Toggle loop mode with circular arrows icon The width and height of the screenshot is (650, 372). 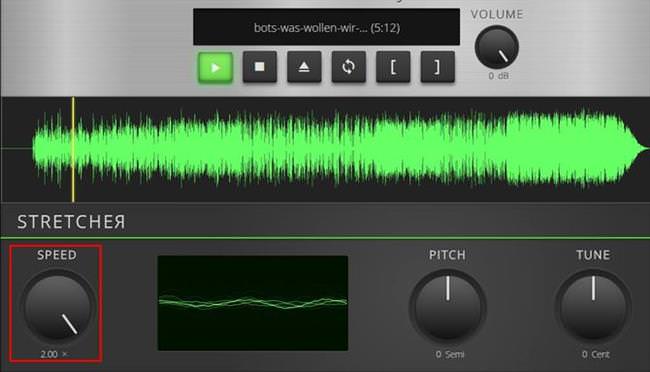(349, 67)
